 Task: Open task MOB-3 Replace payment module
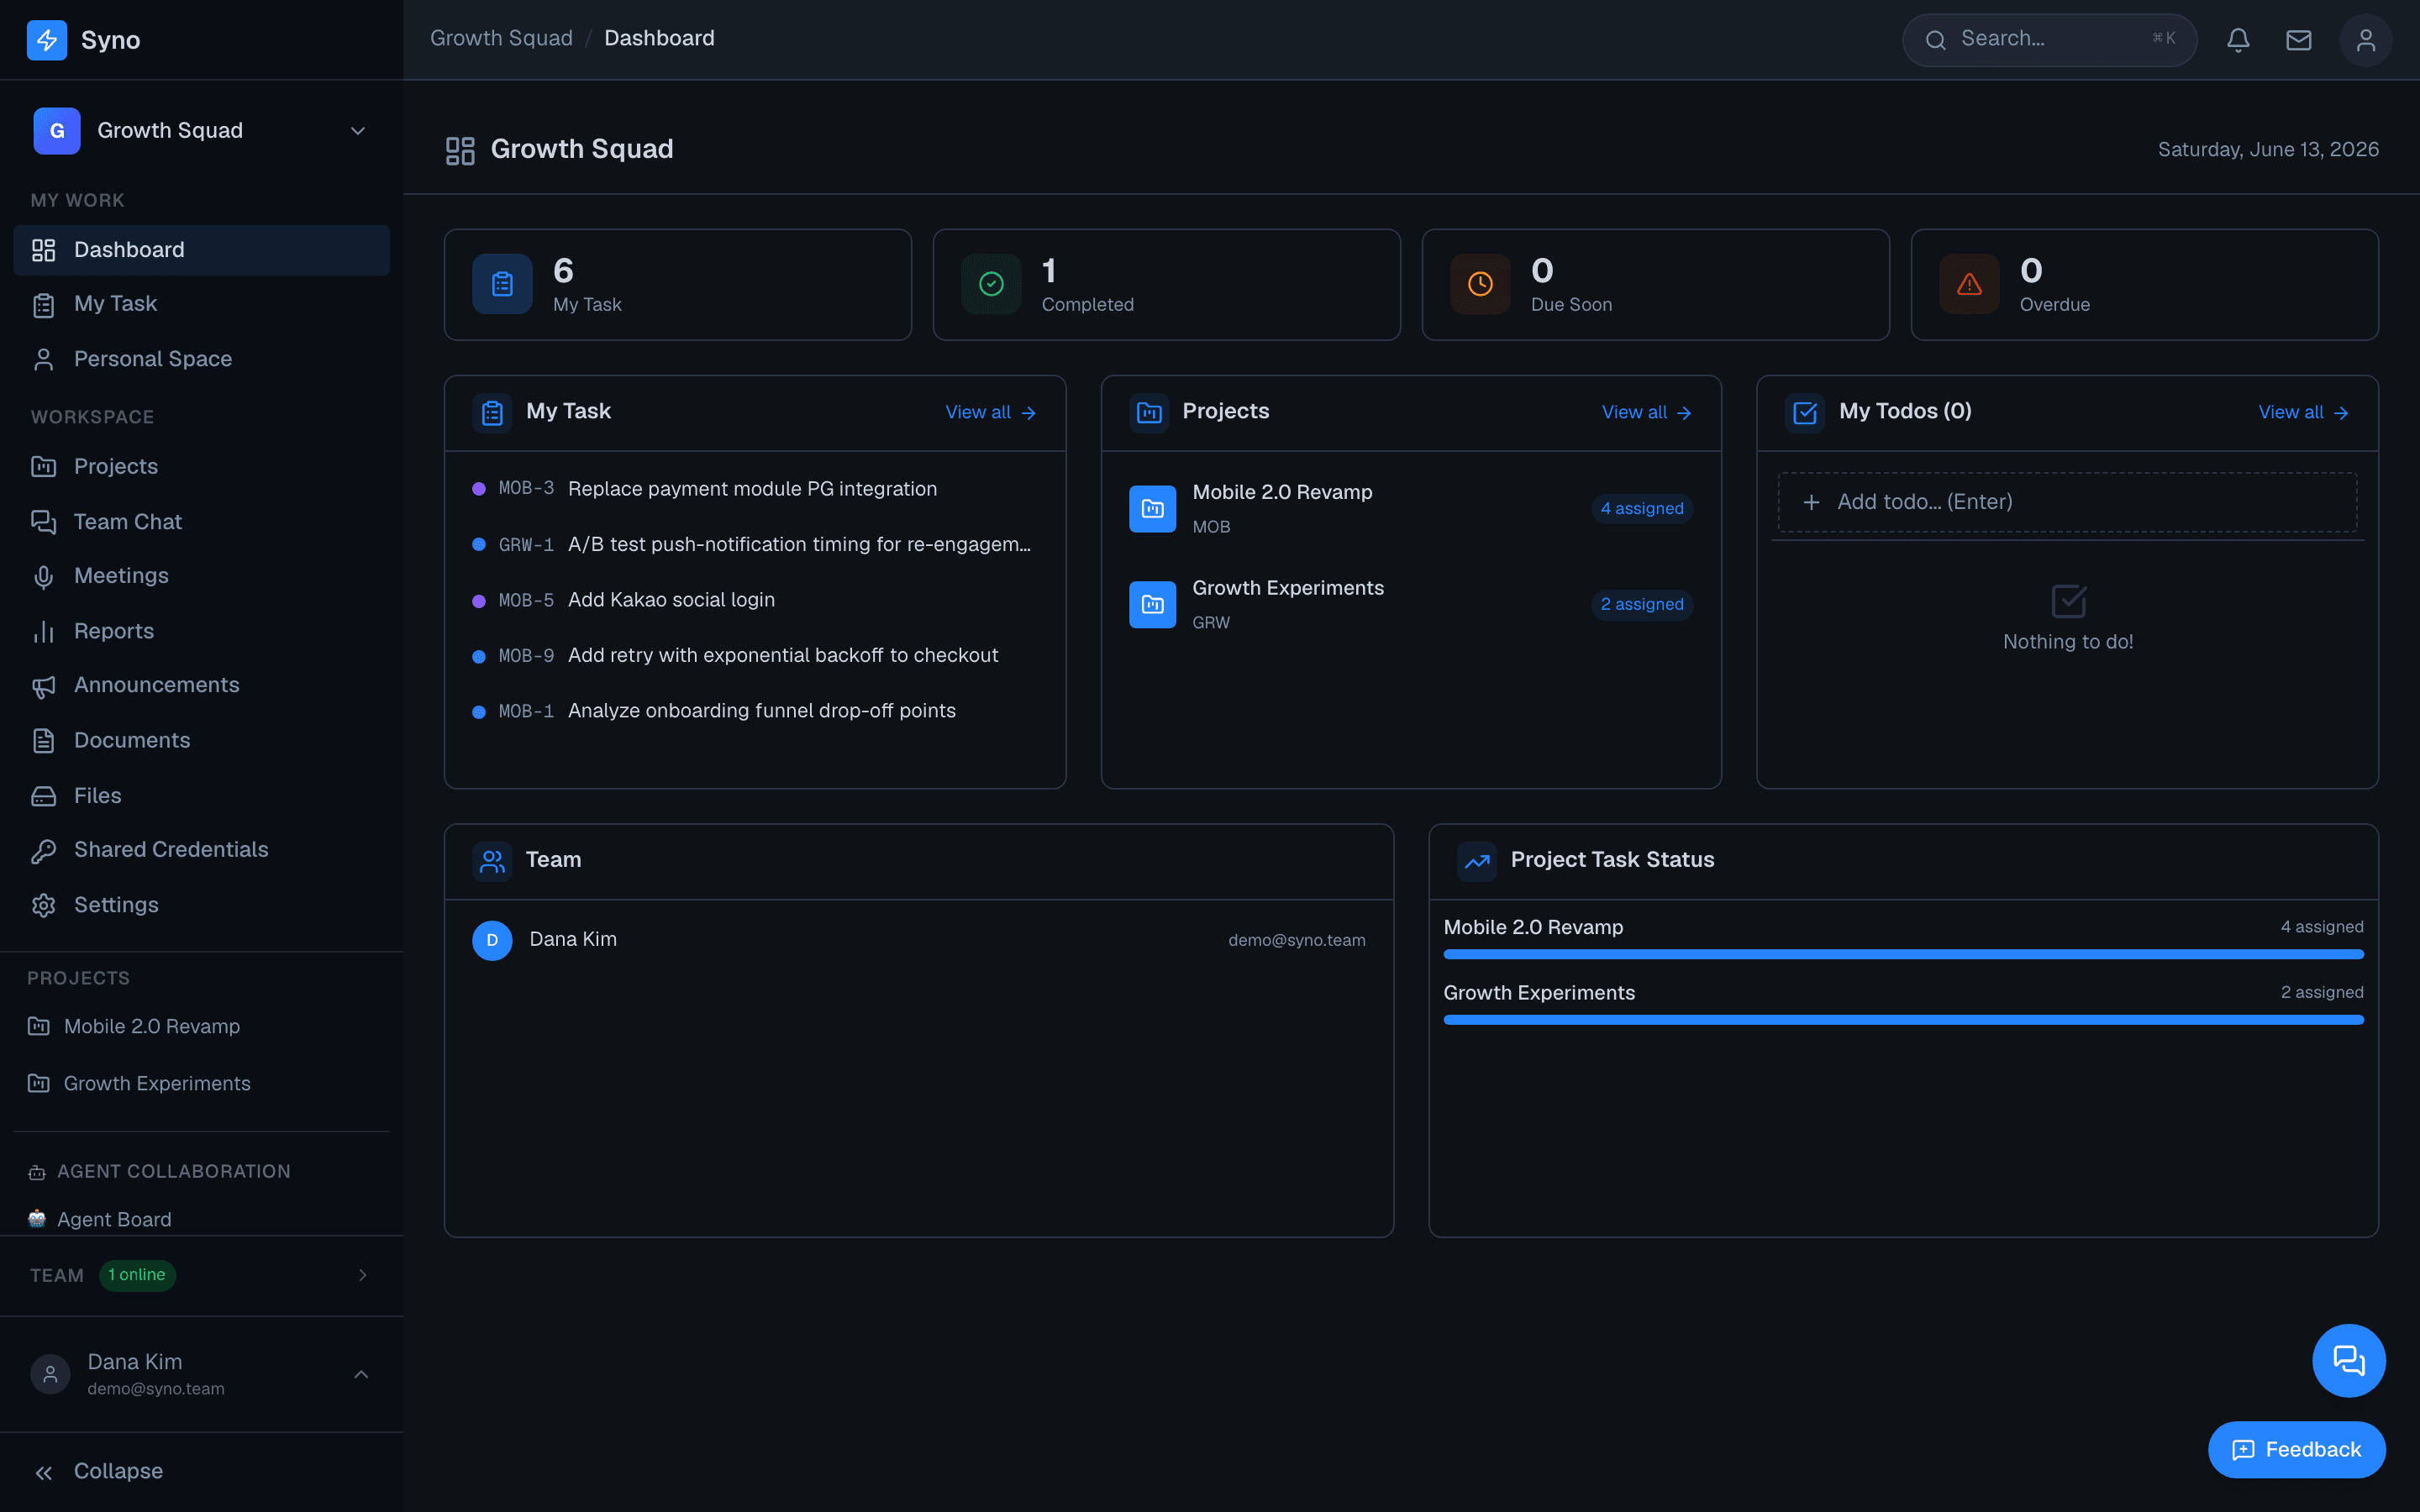[x=755, y=489]
